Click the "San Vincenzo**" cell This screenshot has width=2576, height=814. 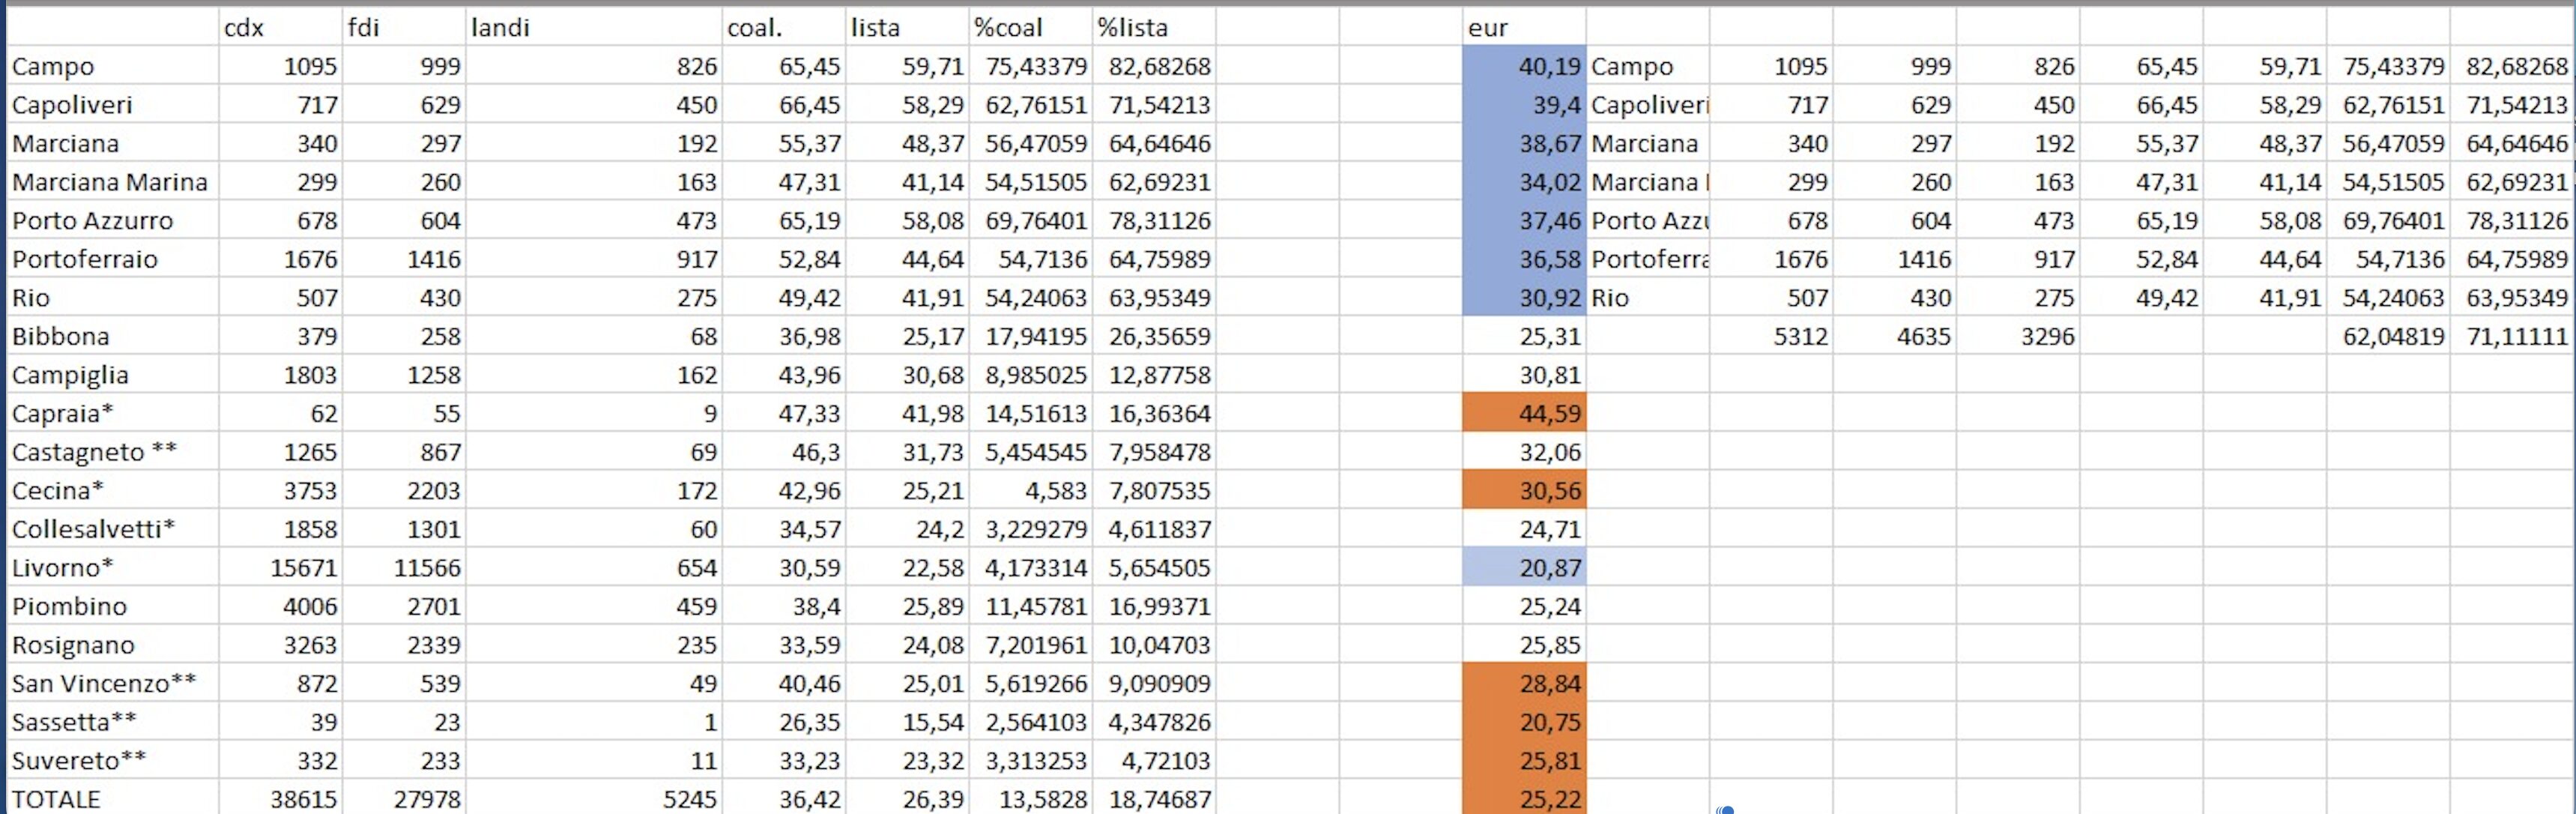[x=110, y=683]
